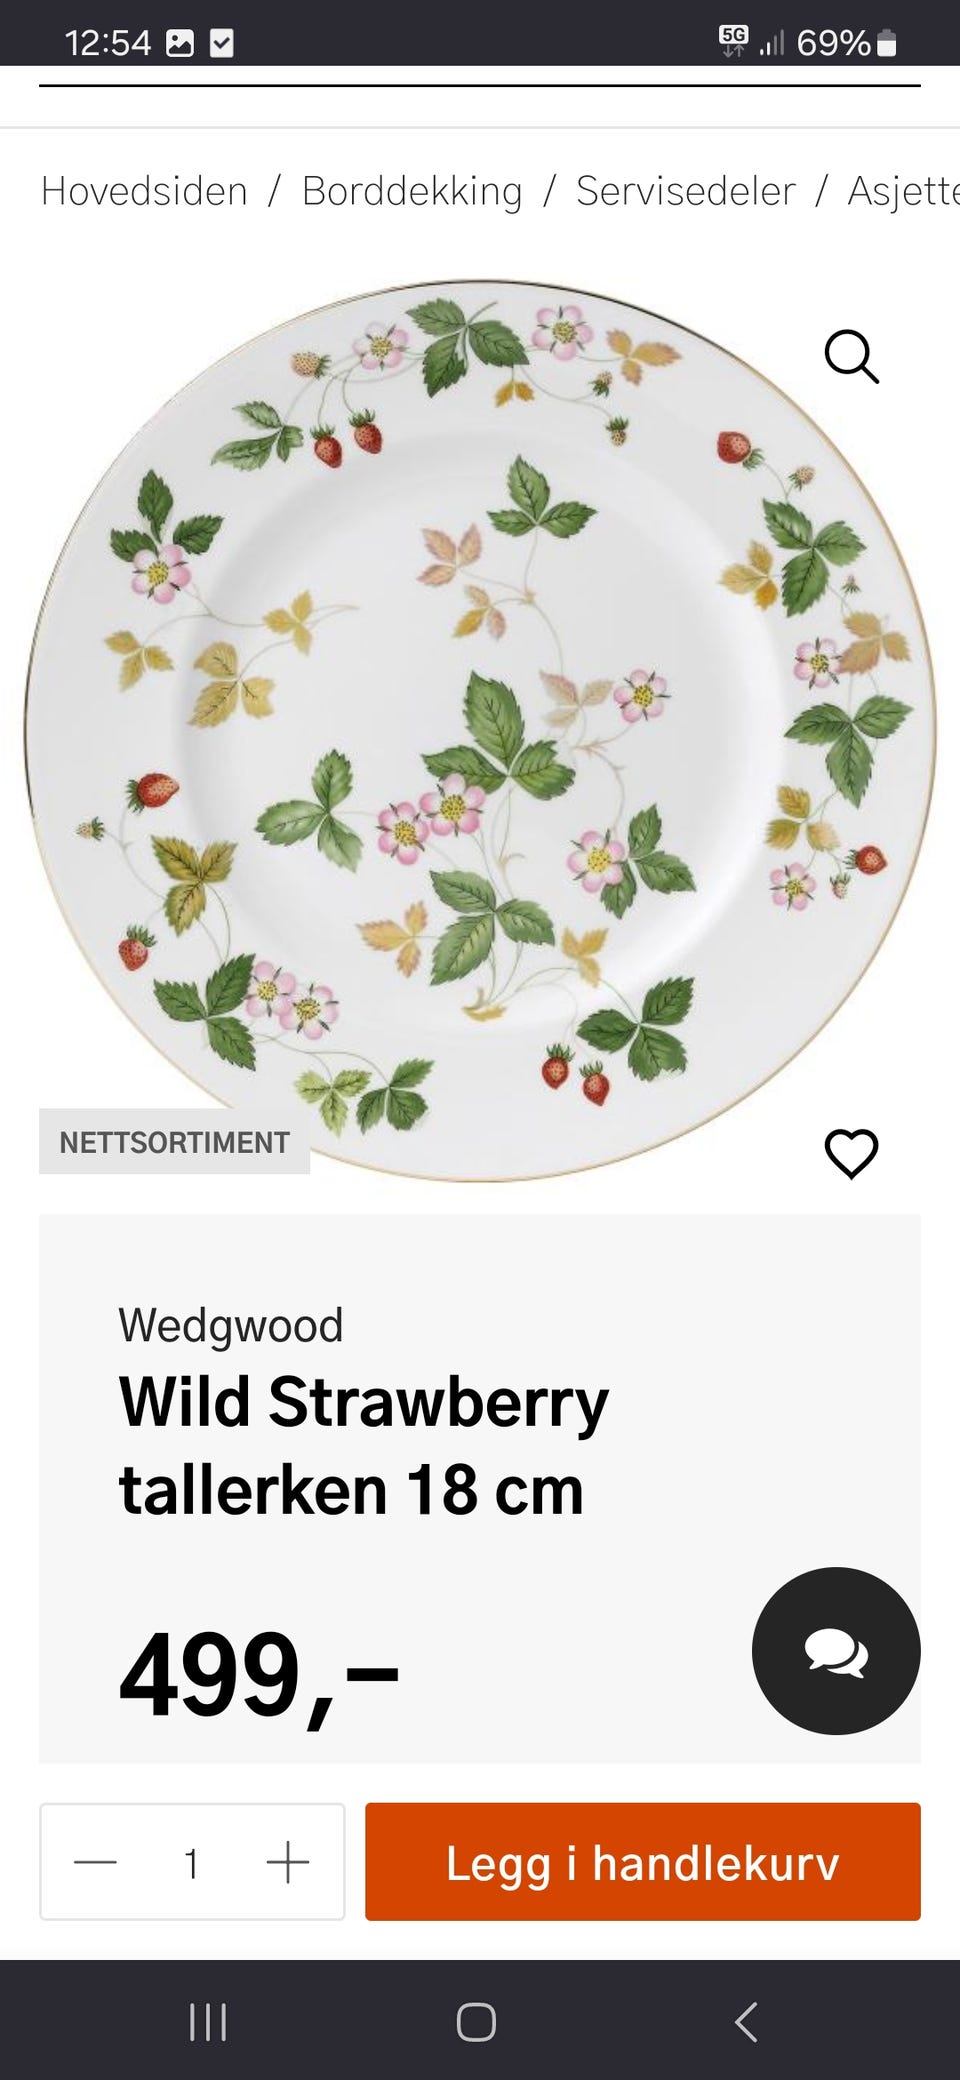The width and height of the screenshot is (960, 2080).
Task: Increase quantity with the plus icon
Action: tap(288, 1862)
